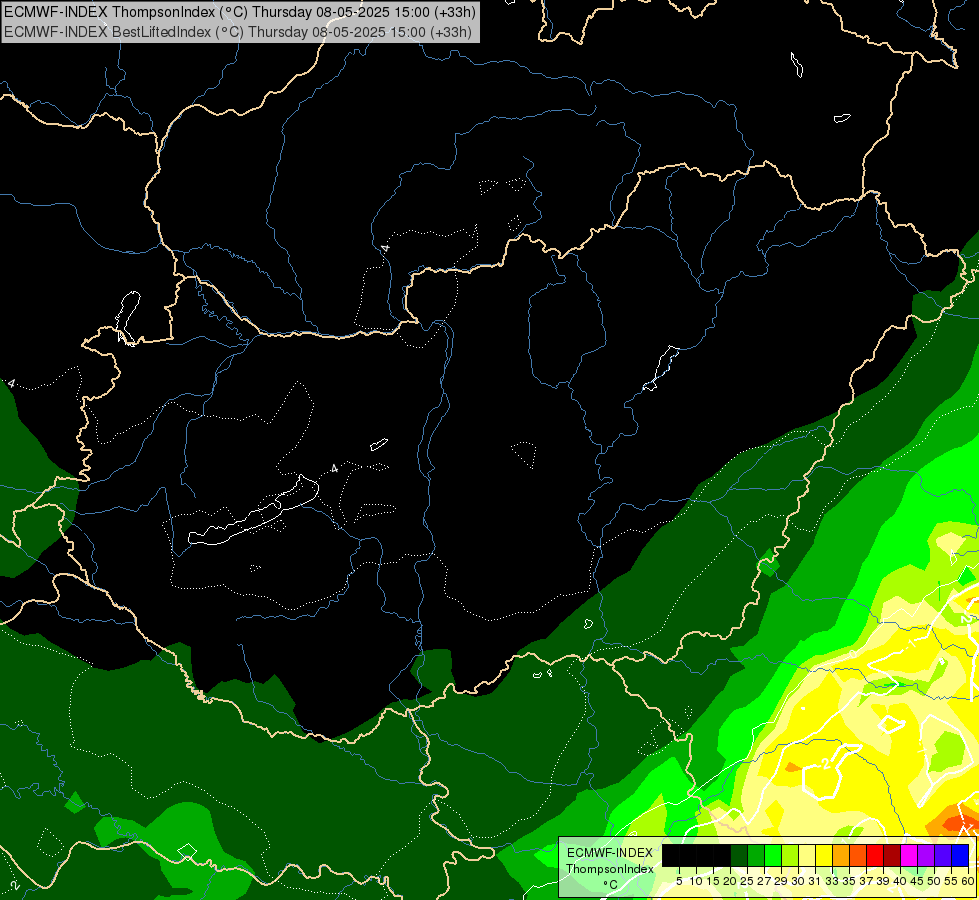Click the legend tick value '60'
979x900 pixels.
968,881
